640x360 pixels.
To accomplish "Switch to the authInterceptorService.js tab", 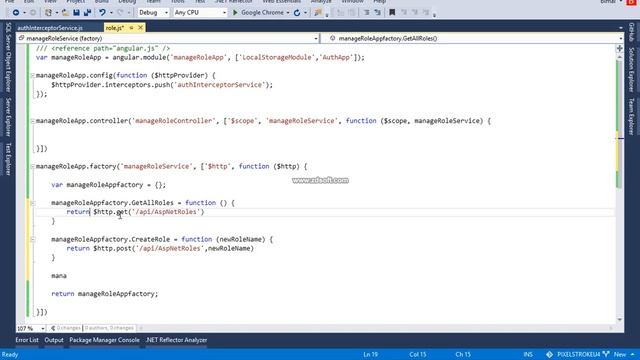I will coord(50,28).
